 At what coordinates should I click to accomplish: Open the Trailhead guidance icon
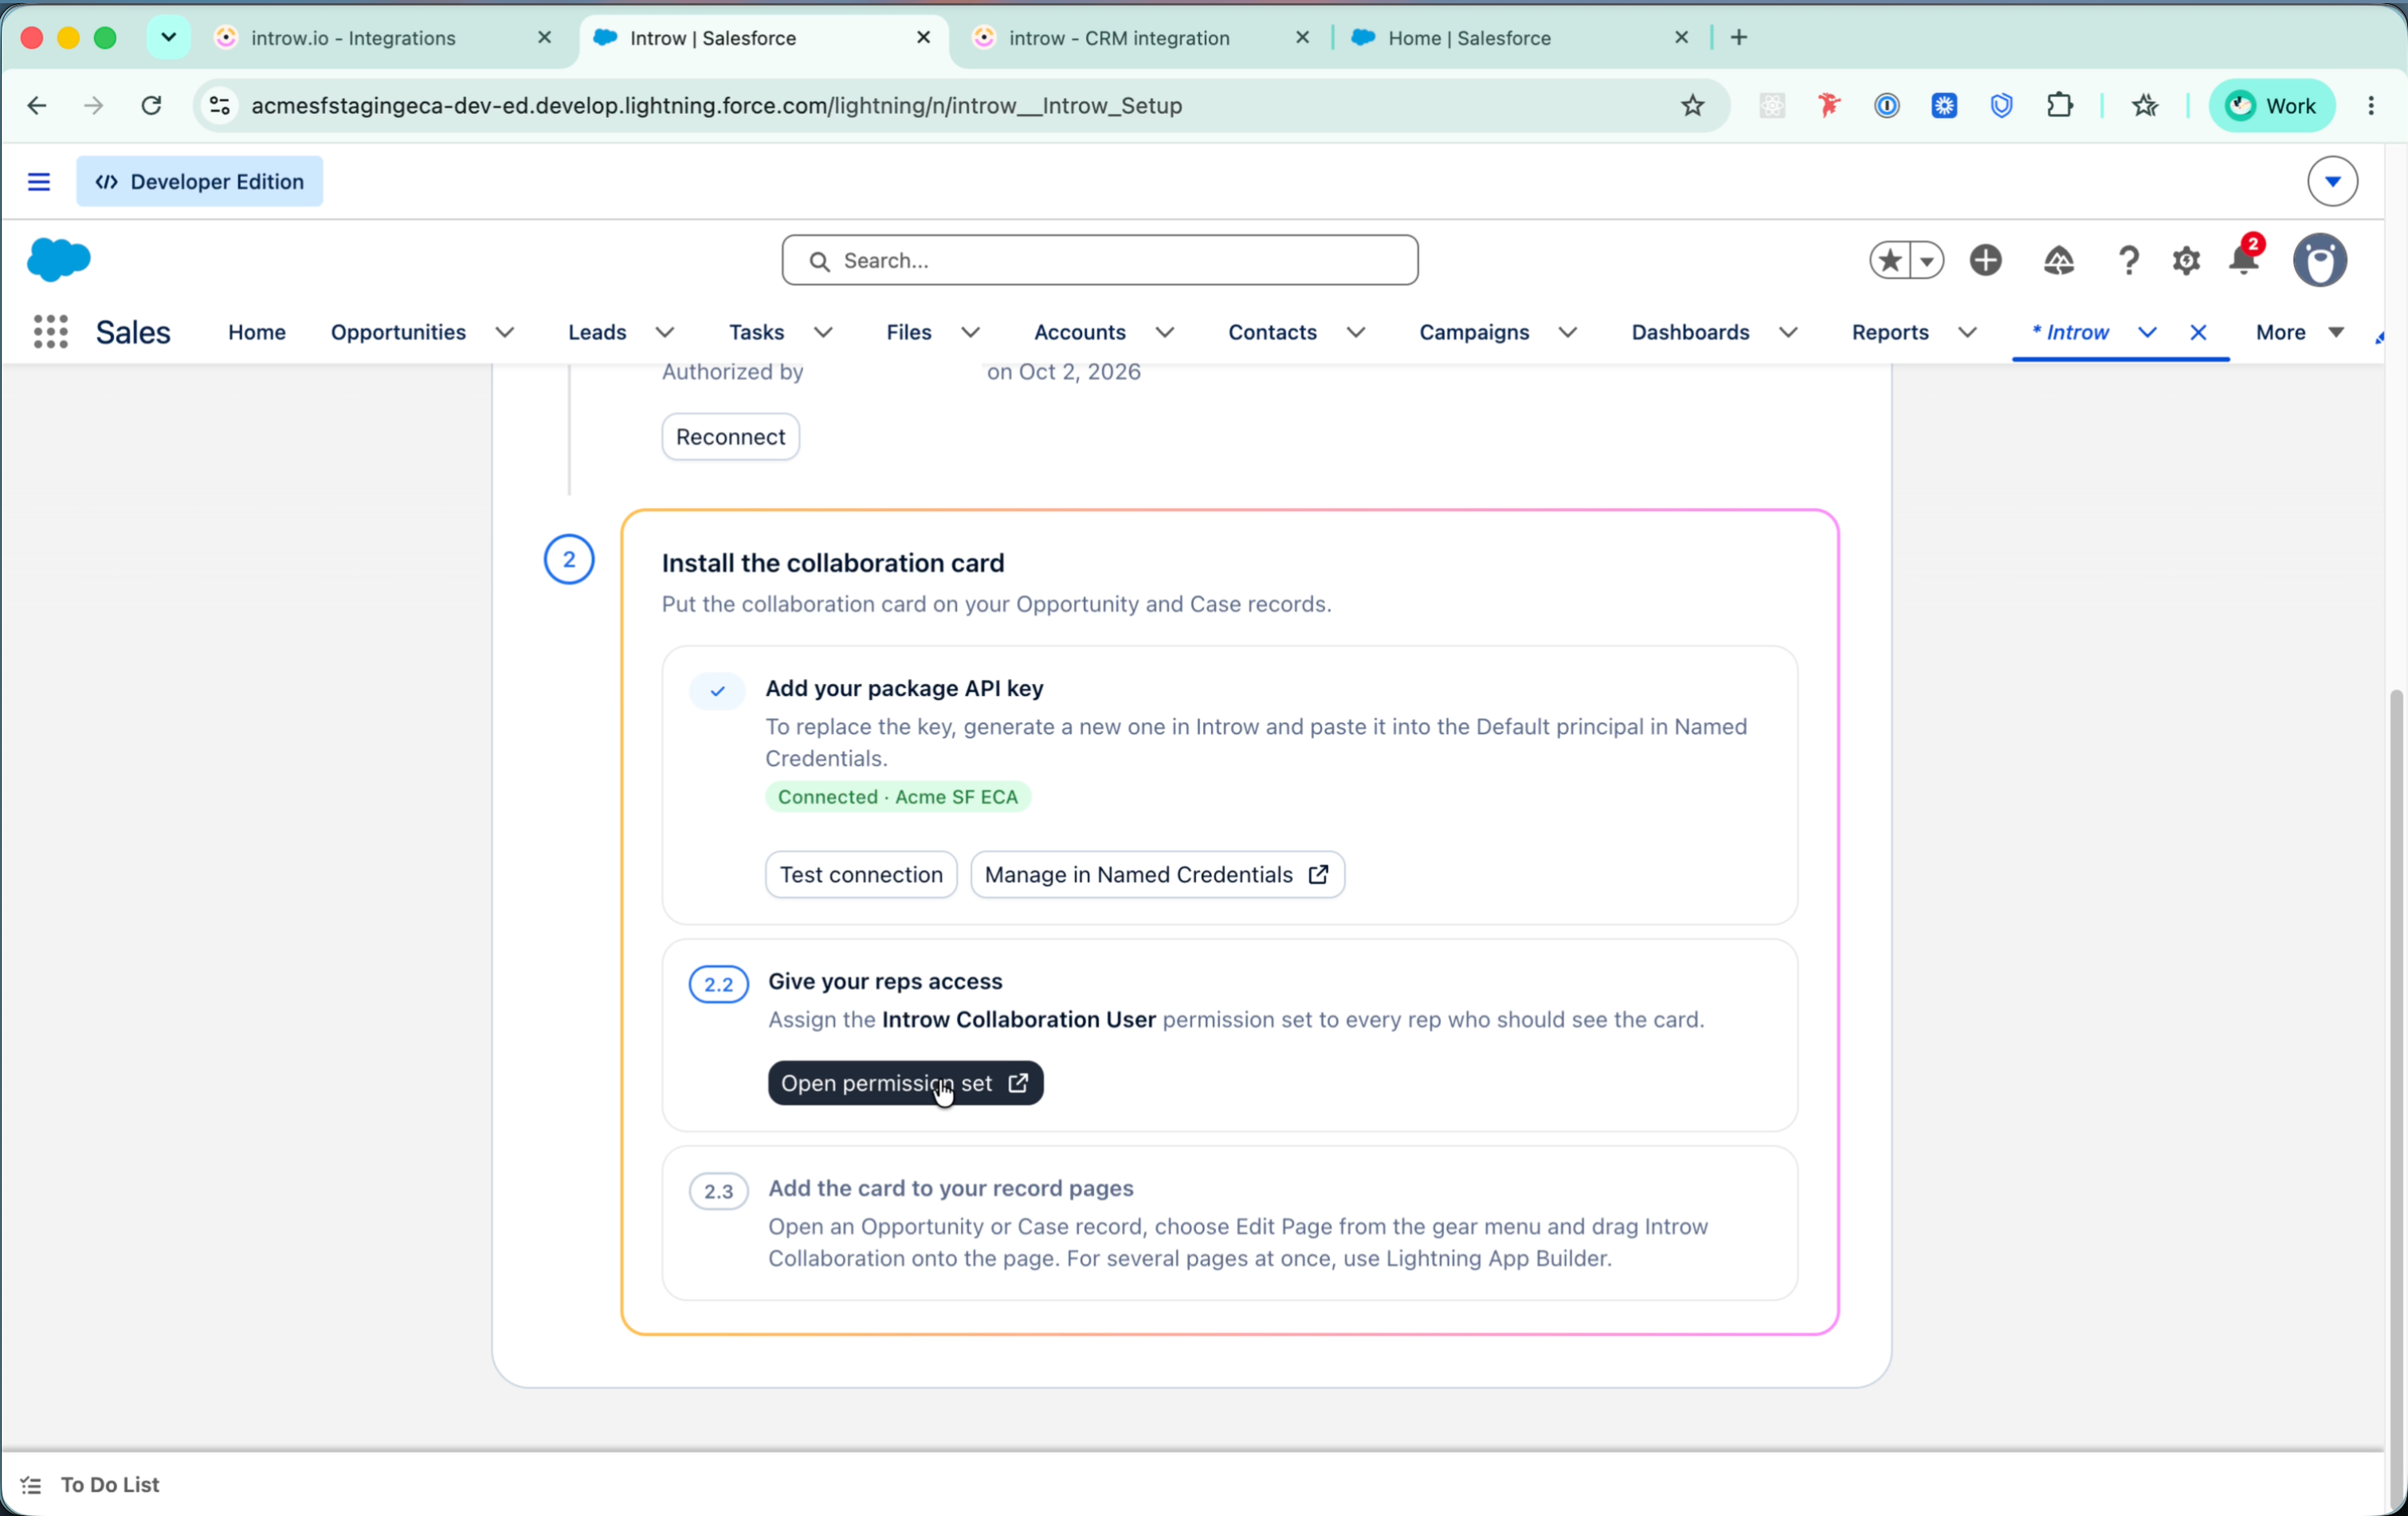tap(2059, 261)
